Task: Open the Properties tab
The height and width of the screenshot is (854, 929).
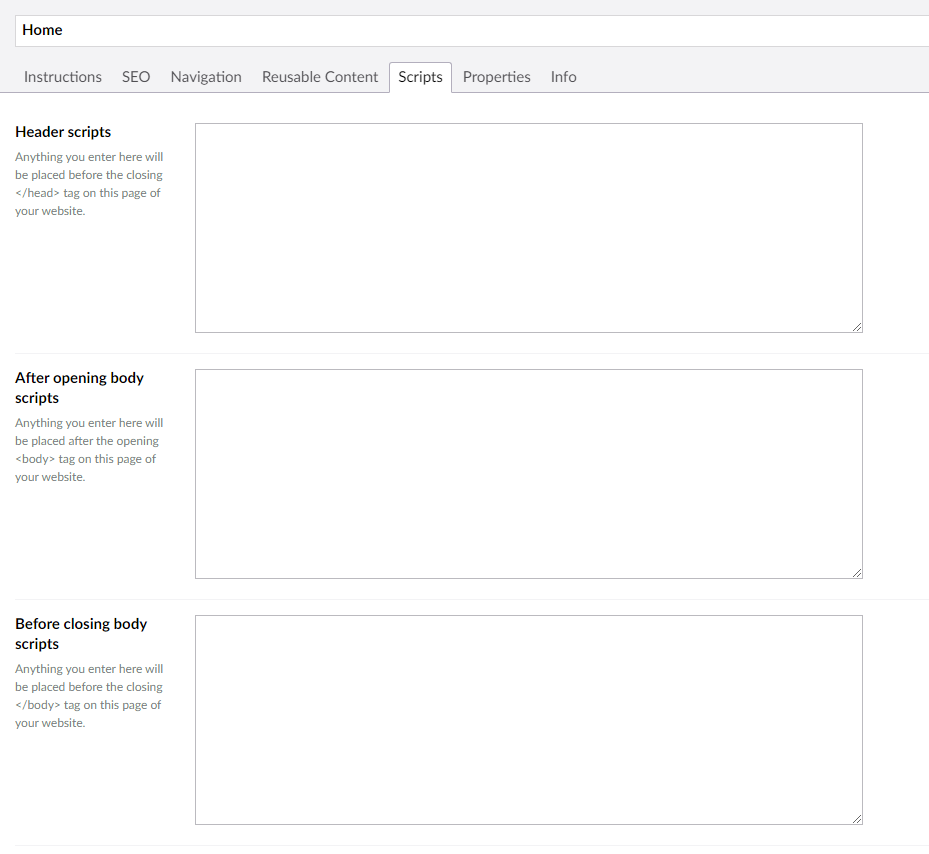Action: point(496,77)
